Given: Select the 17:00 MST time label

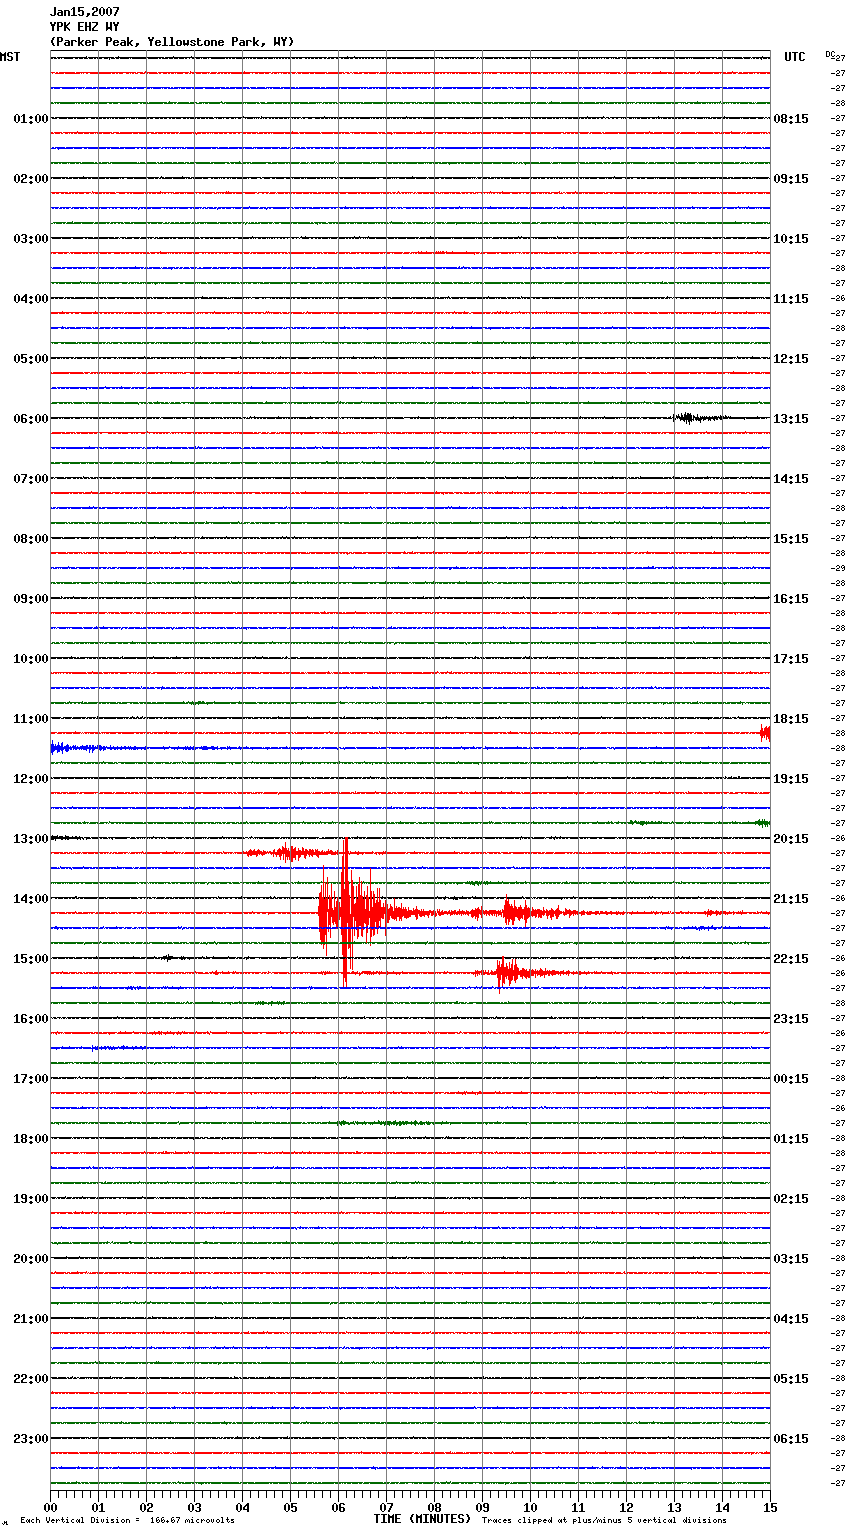Looking at the screenshot, I should 31,1079.
